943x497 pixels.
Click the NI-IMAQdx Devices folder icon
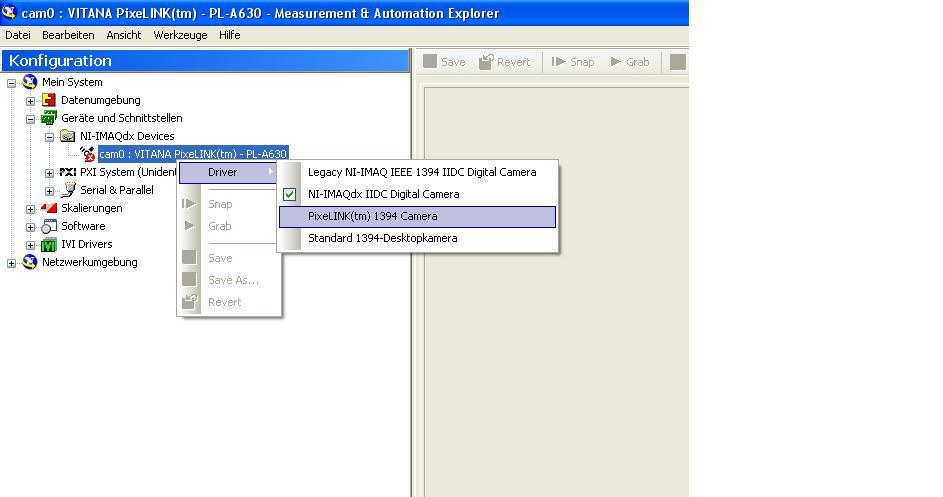67,136
